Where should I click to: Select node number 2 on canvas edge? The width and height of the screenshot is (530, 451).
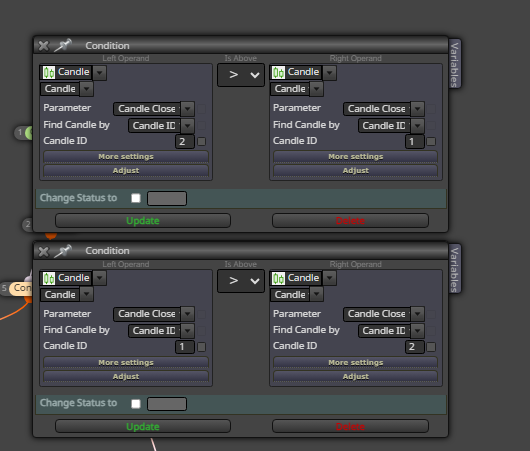point(28,224)
